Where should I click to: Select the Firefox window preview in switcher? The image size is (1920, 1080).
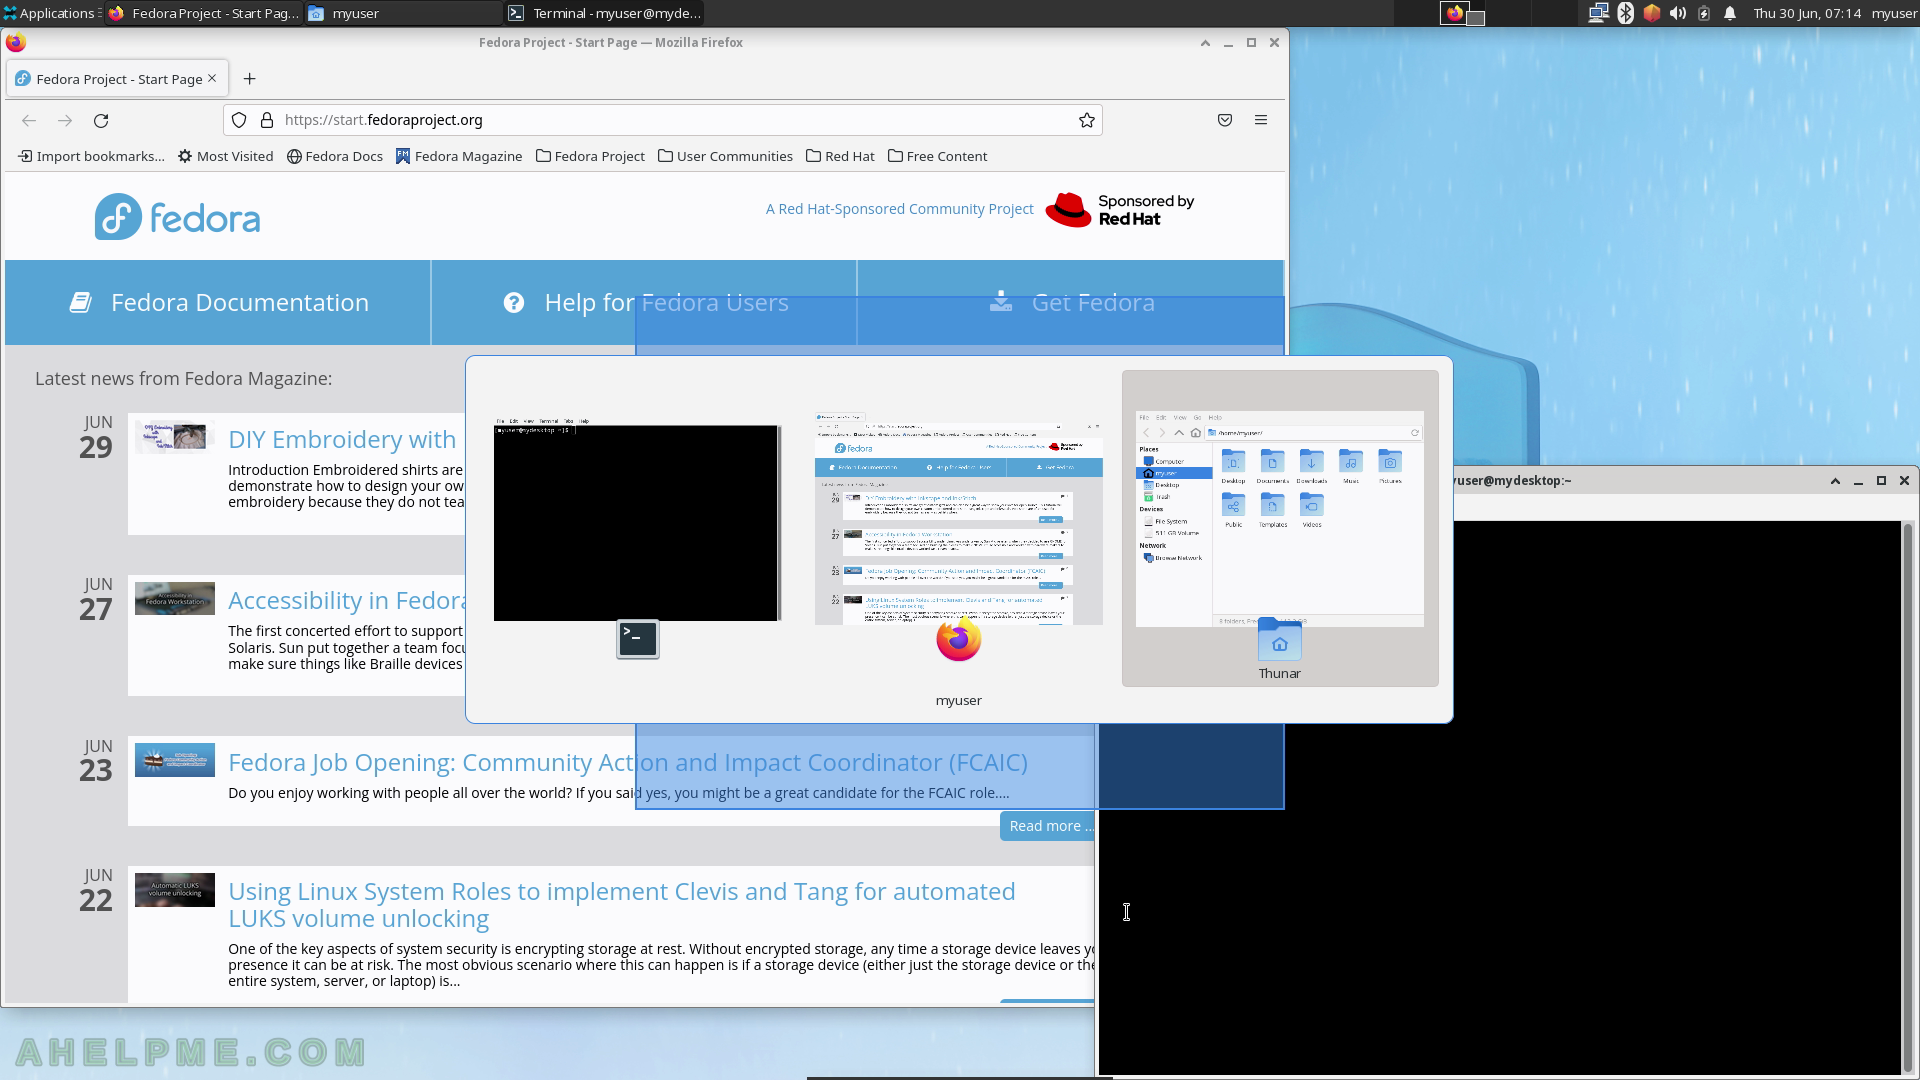[x=958, y=520]
